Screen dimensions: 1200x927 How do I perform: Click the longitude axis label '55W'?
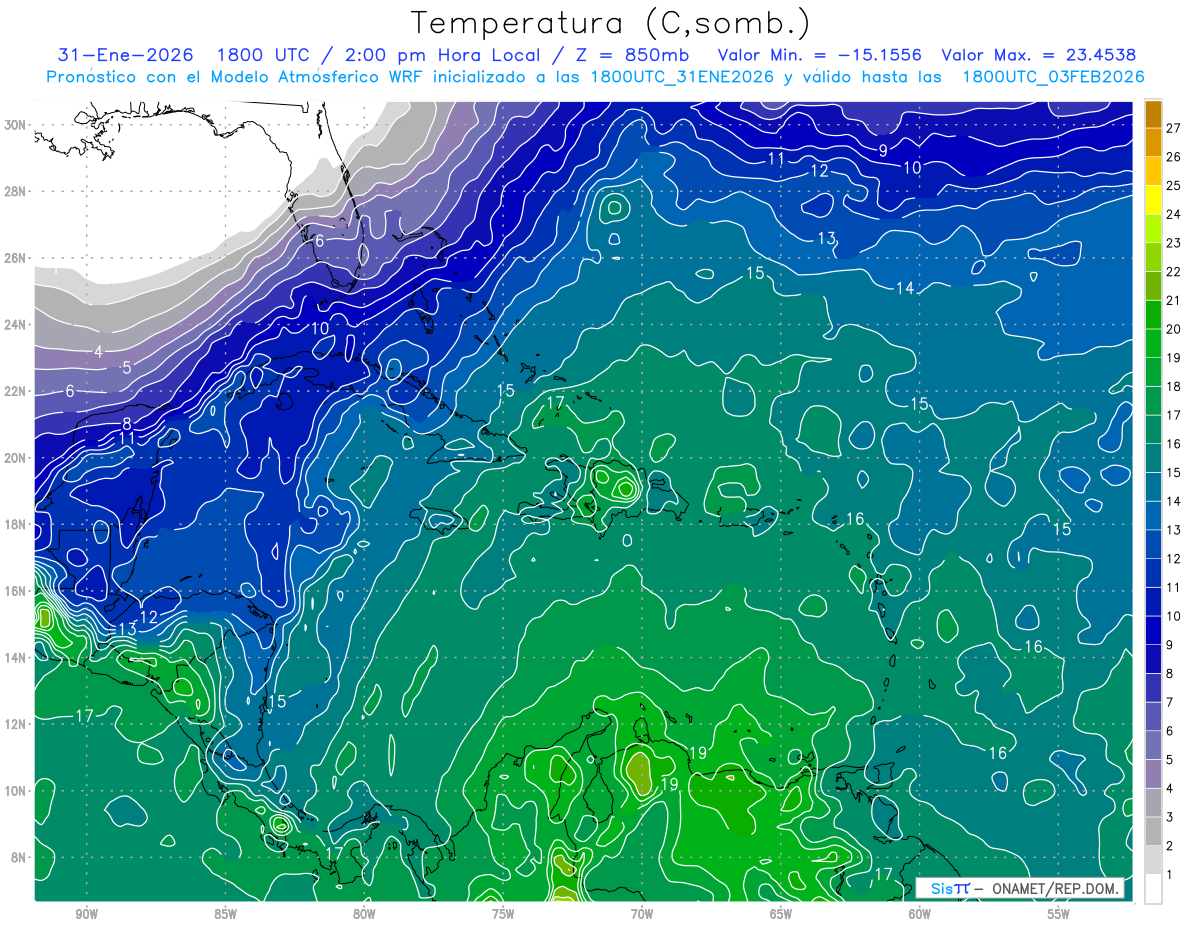[1059, 914]
